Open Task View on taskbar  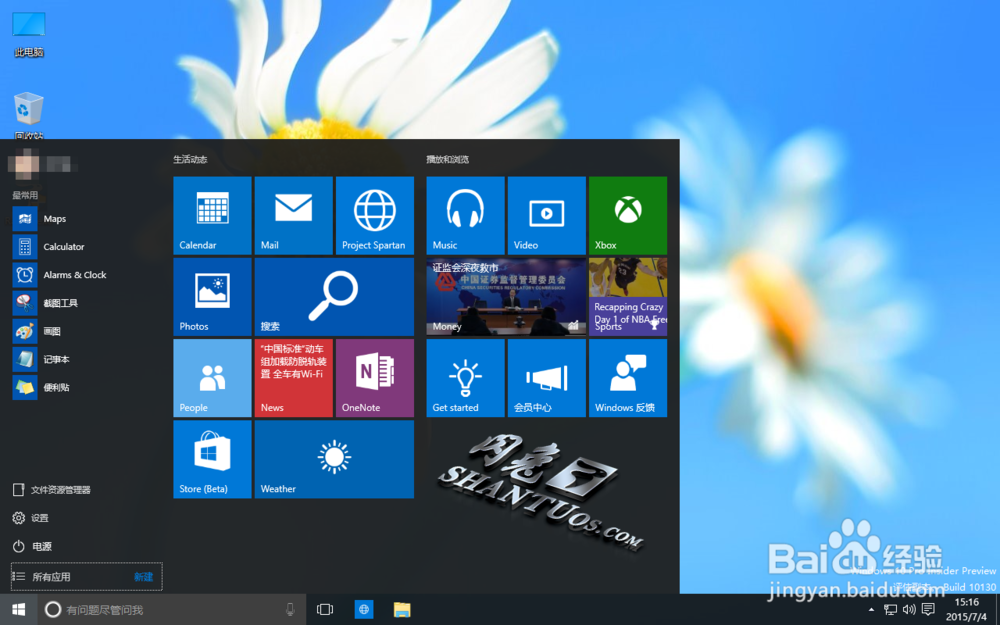click(325, 610)
